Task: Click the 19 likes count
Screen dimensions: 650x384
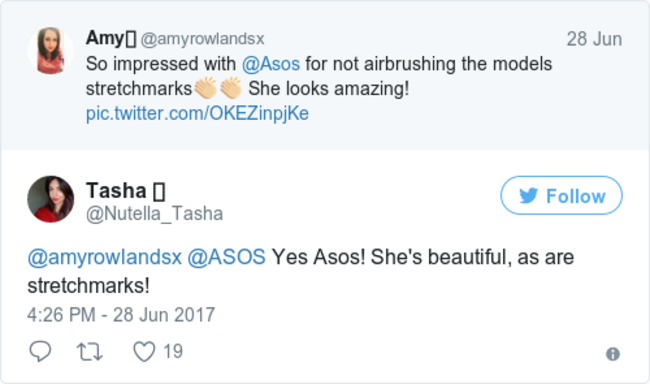Action: click(173, 351)
